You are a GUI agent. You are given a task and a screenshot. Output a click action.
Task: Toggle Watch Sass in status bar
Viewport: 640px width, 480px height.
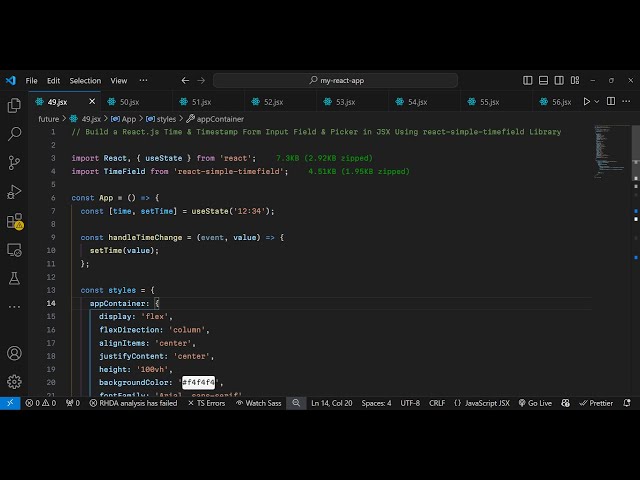tap(258, 403)
